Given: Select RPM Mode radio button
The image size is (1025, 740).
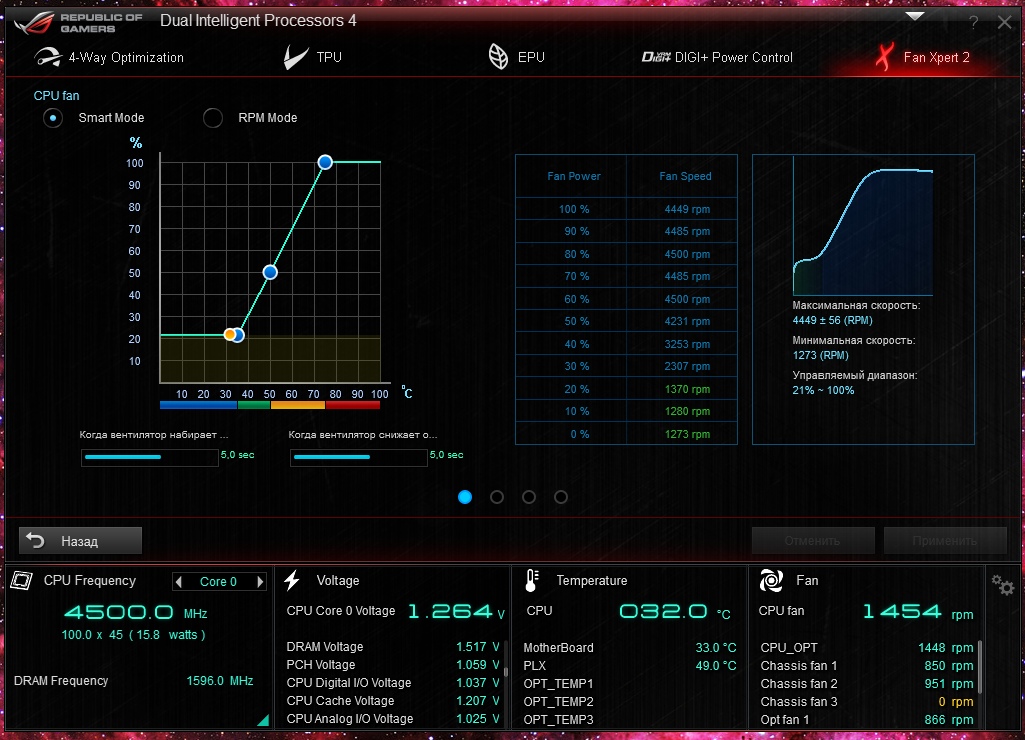Looking at the screenshot, I should (212, 118).
